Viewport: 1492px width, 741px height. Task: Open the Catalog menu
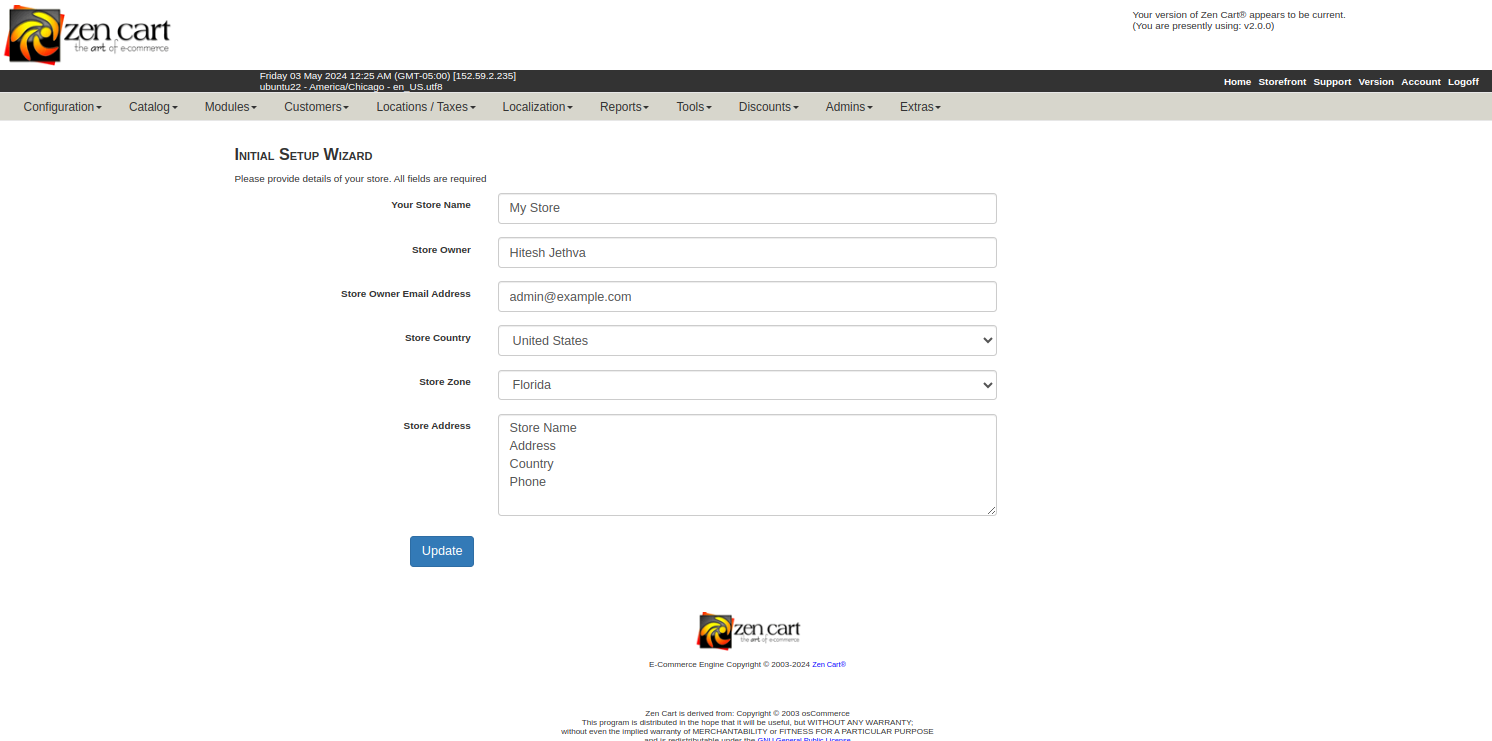153,107
